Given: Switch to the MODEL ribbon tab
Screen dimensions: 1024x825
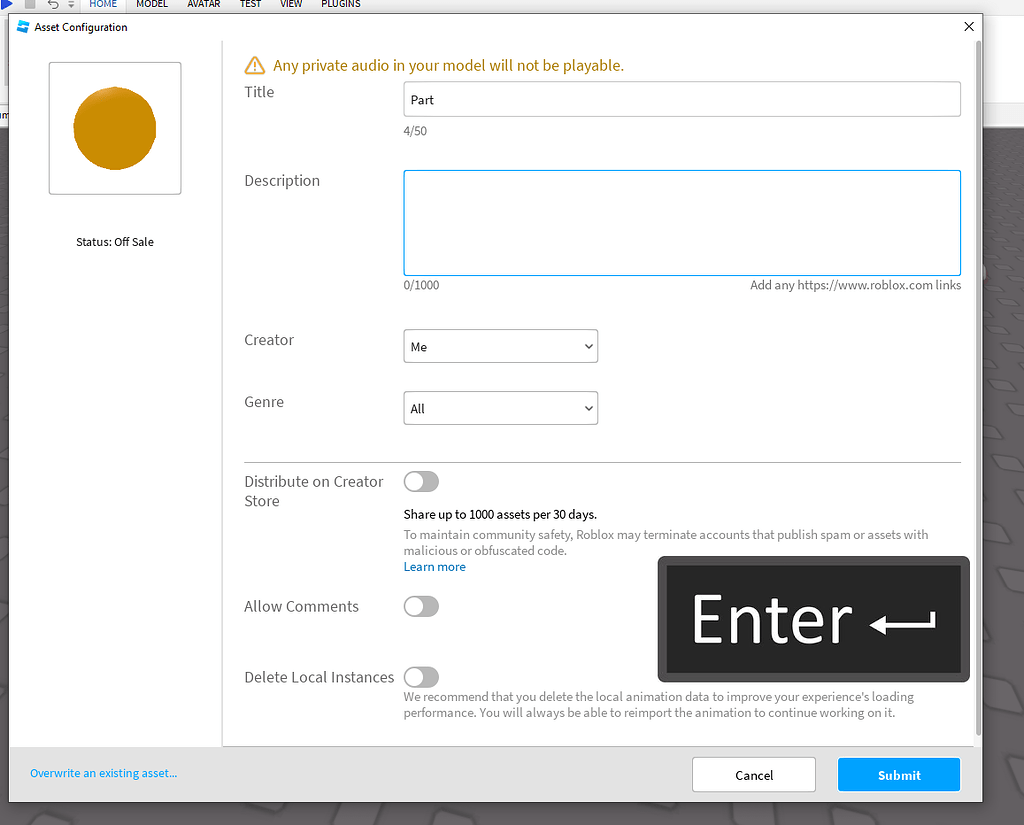Looking at the screenshot, I should pos(152,4).
